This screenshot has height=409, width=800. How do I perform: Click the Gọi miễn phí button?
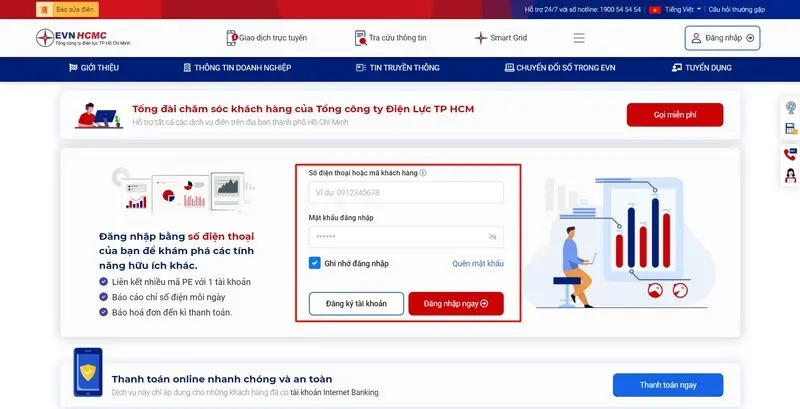tap(675, 115)
